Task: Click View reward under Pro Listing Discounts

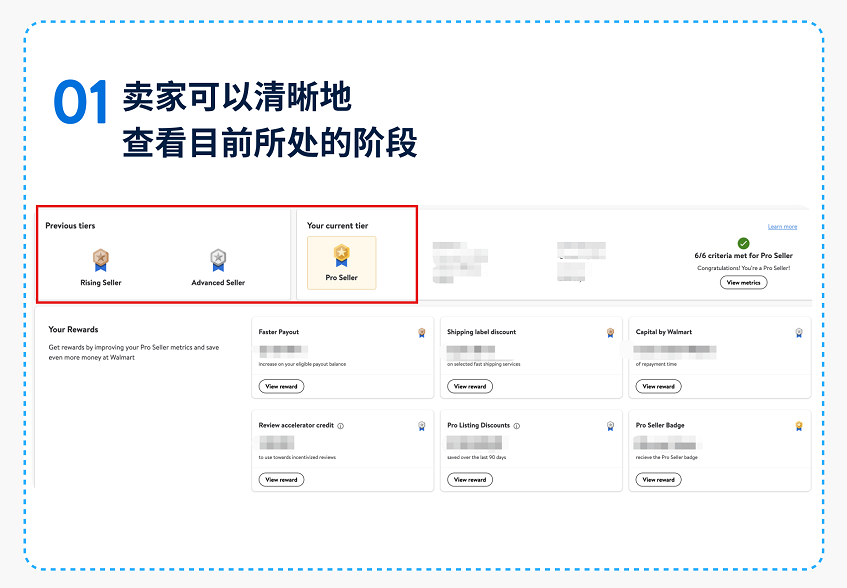Action: click(470, 479)
